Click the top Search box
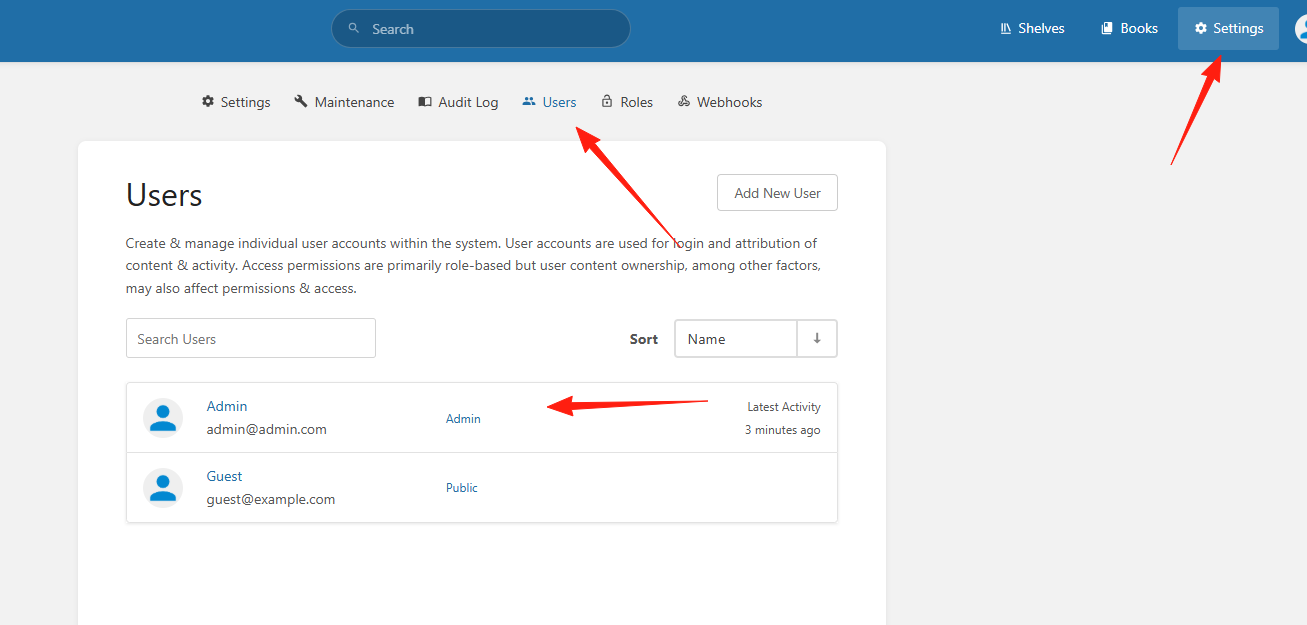This screenshot has height=625, width=1307. (481, 29)
